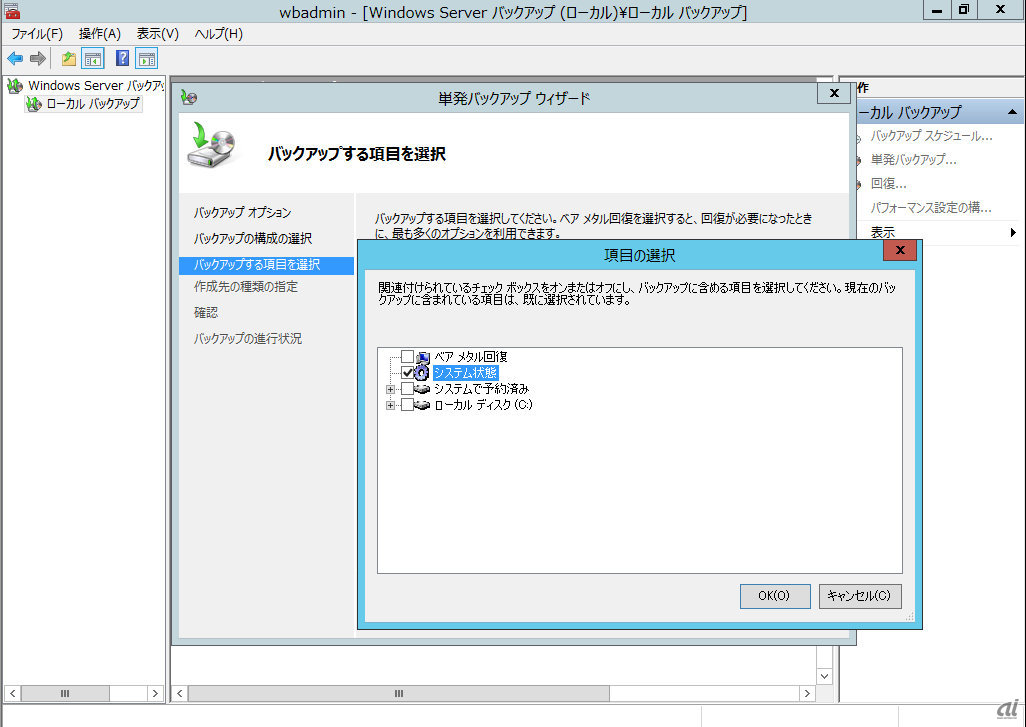The width and height of the screenshot is (1026, 727).
Task: Click the Back arrow in the toolbar
Action: point(15,59)
